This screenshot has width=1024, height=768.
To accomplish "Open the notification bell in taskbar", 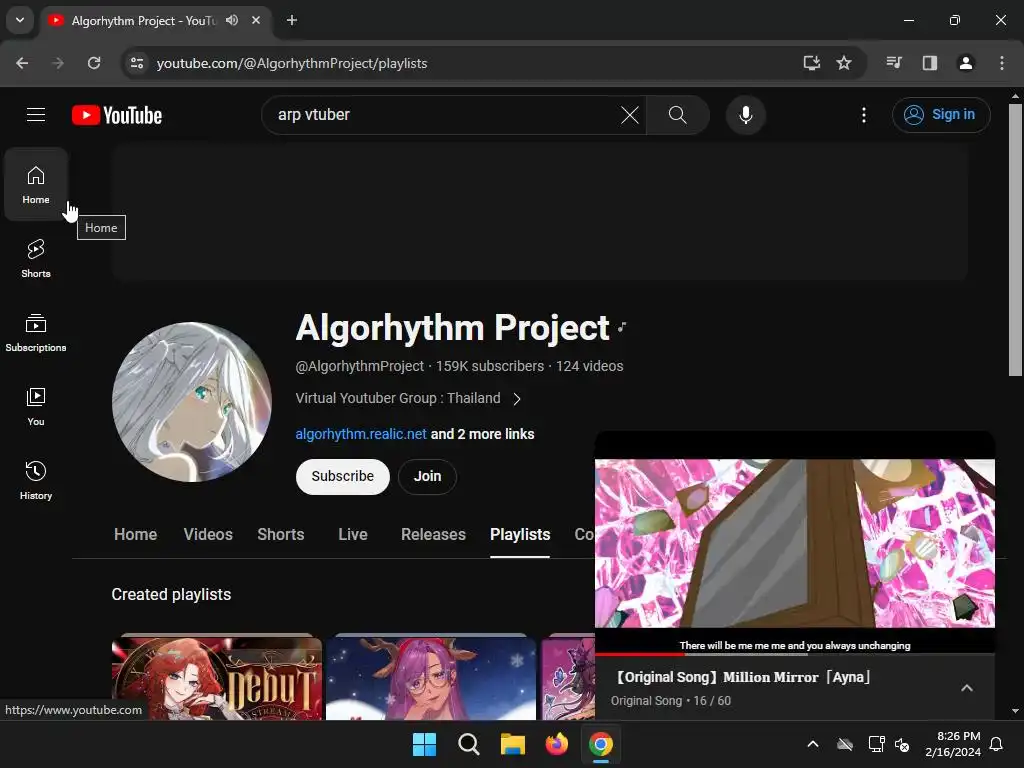I will click(996, 744).
